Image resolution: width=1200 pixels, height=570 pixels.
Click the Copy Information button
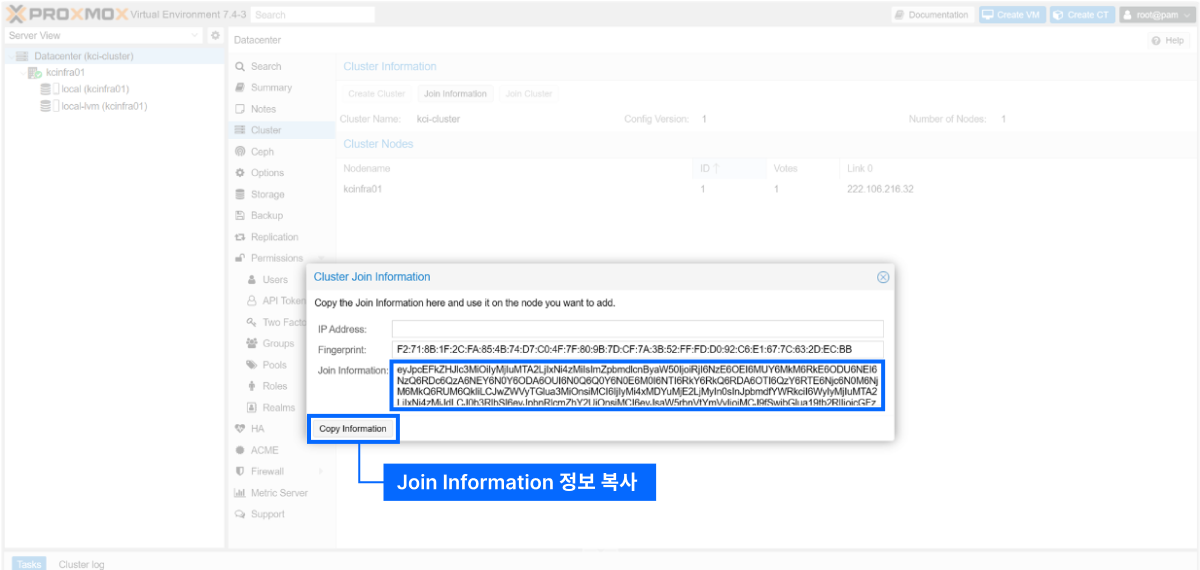353,429
